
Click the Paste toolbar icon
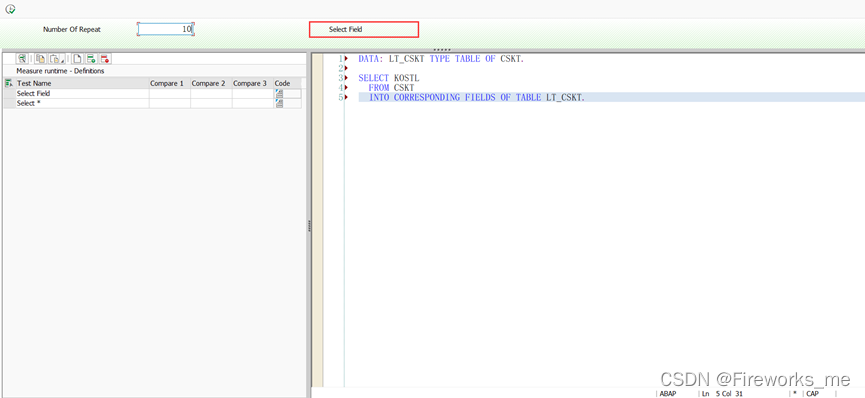pyautogui.click(x=55, y=58)
